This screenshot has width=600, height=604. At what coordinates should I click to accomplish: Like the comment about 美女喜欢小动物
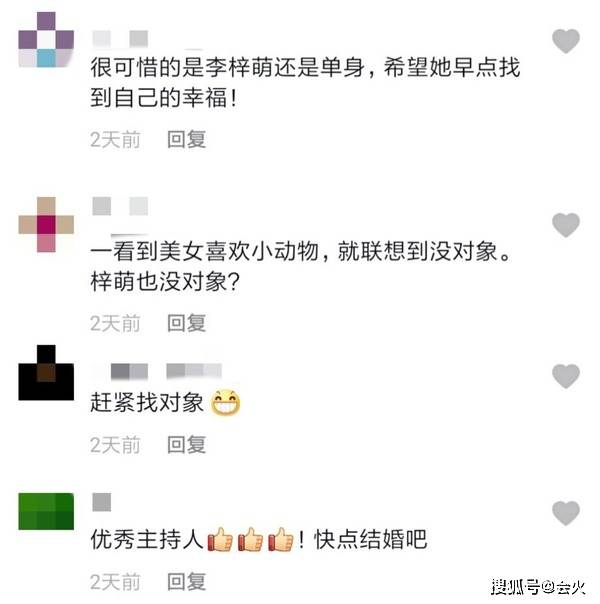coord(566,225)
